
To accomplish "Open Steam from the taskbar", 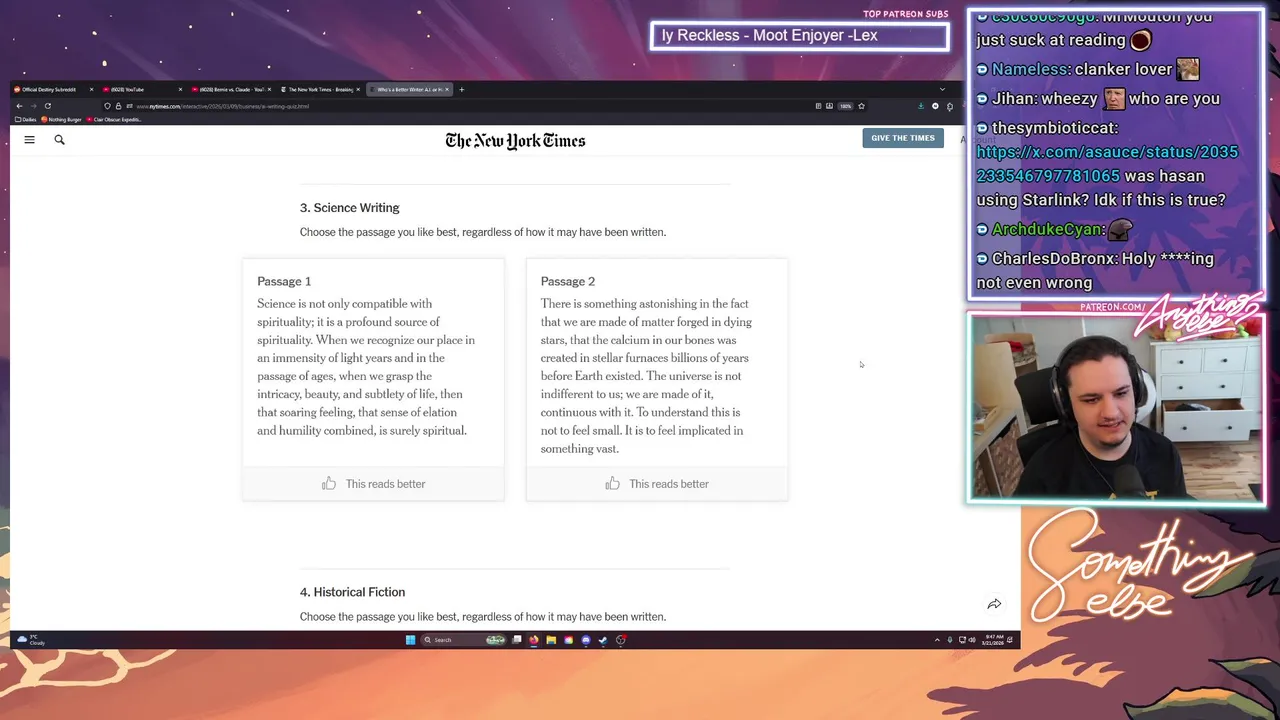I will click(603, 640).
